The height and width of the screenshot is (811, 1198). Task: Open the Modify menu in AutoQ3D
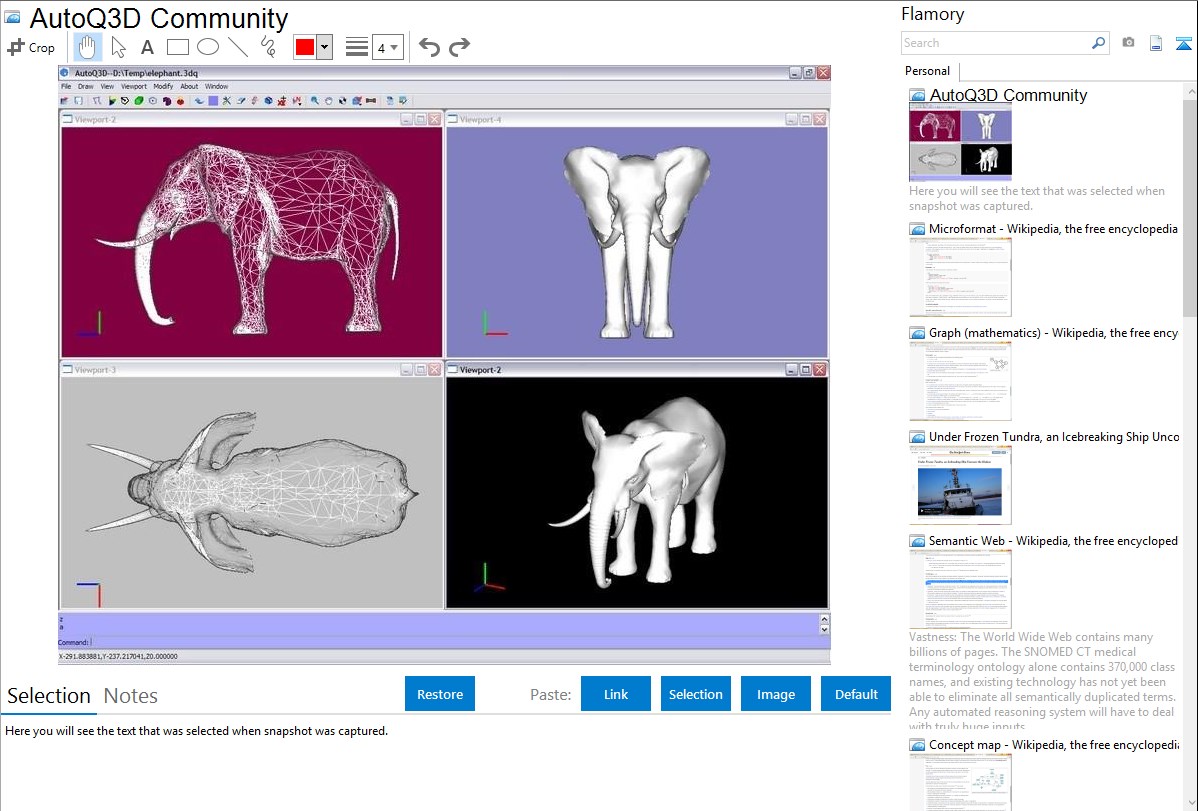pos(163,86)
